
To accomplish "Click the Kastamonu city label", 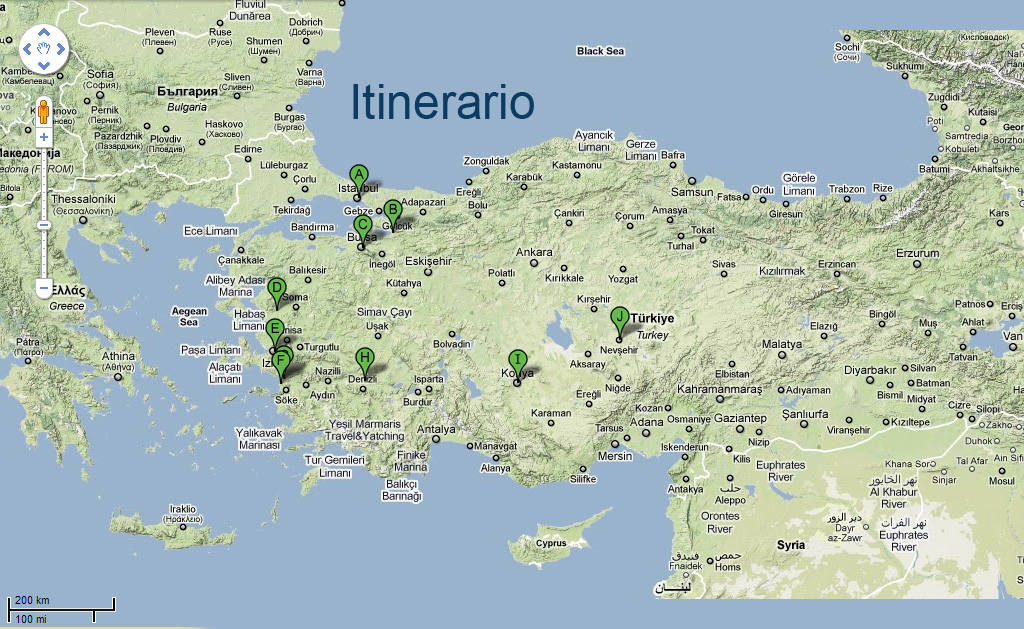I will [x=577, y=165].
